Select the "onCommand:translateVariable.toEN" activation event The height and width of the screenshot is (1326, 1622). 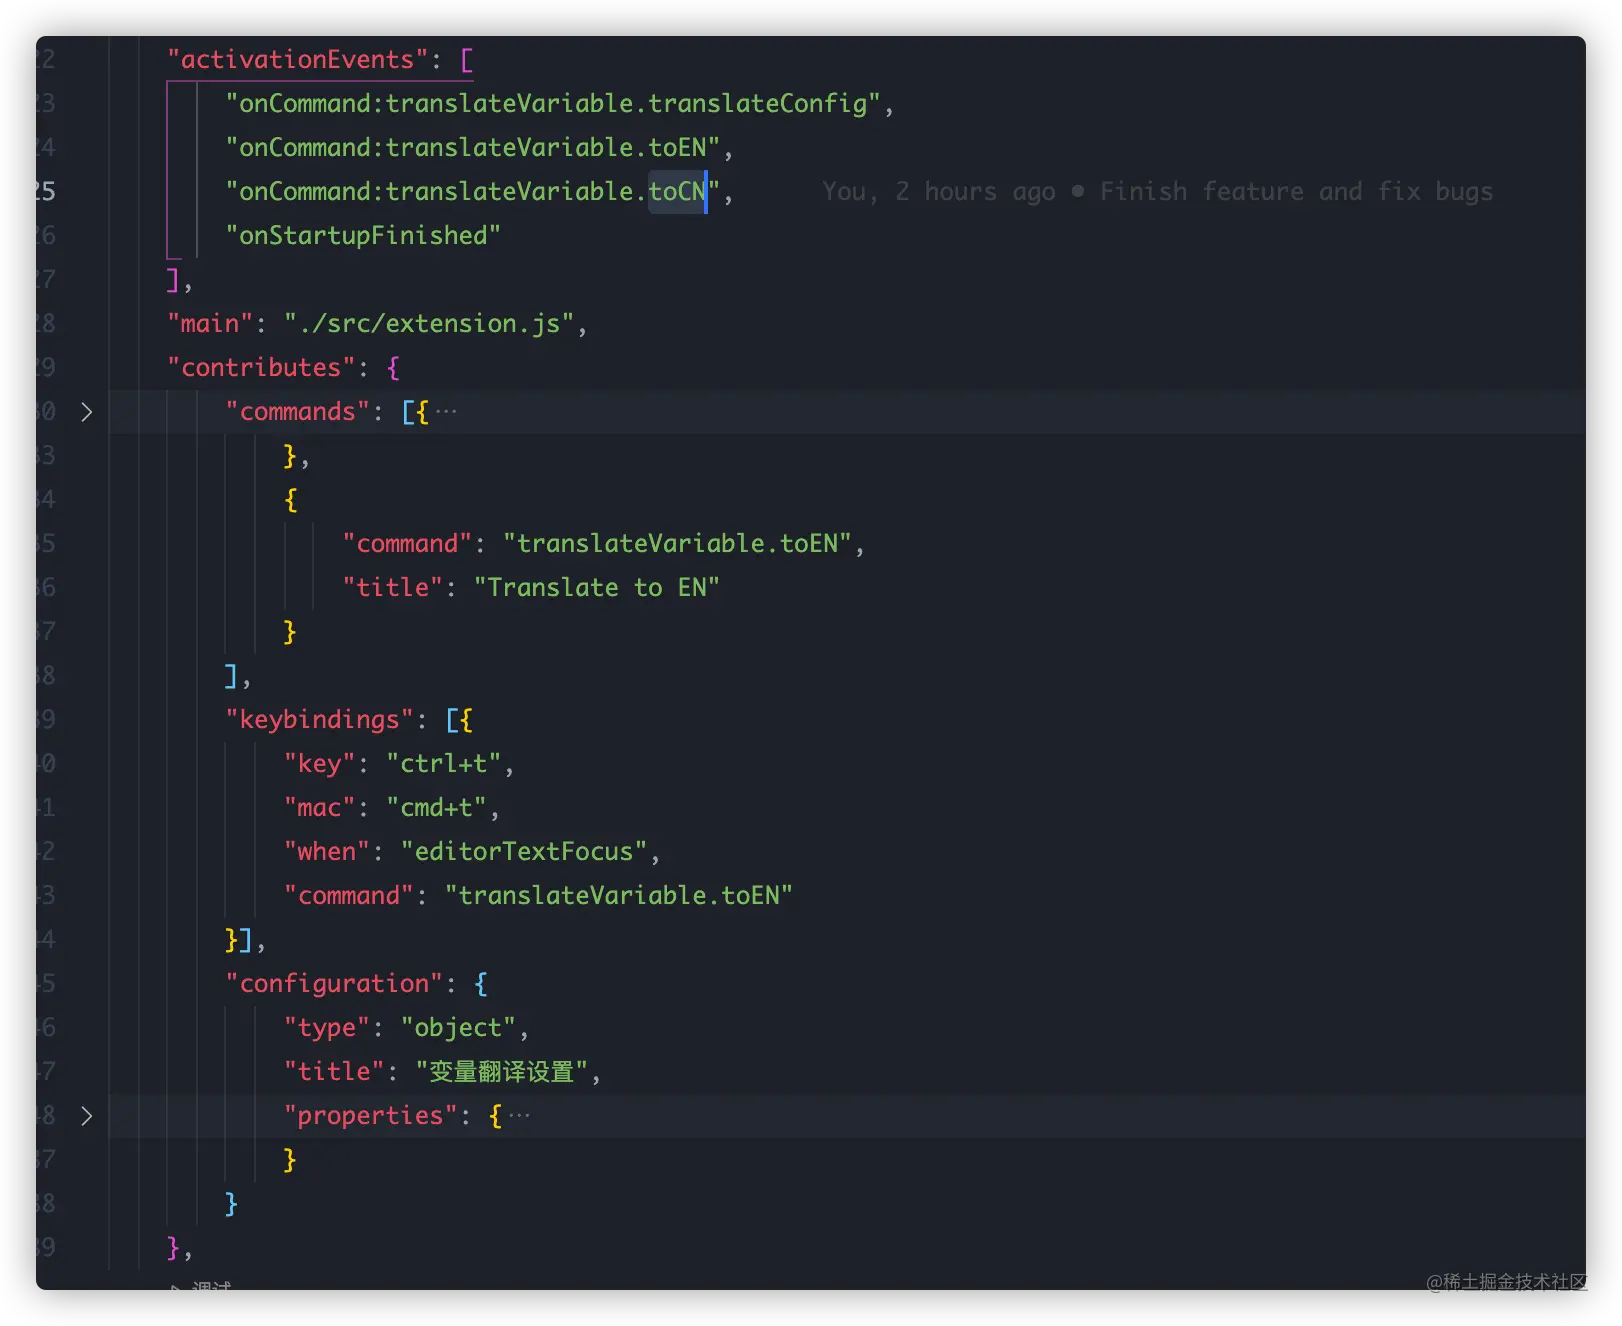click(x=473, y=148)
